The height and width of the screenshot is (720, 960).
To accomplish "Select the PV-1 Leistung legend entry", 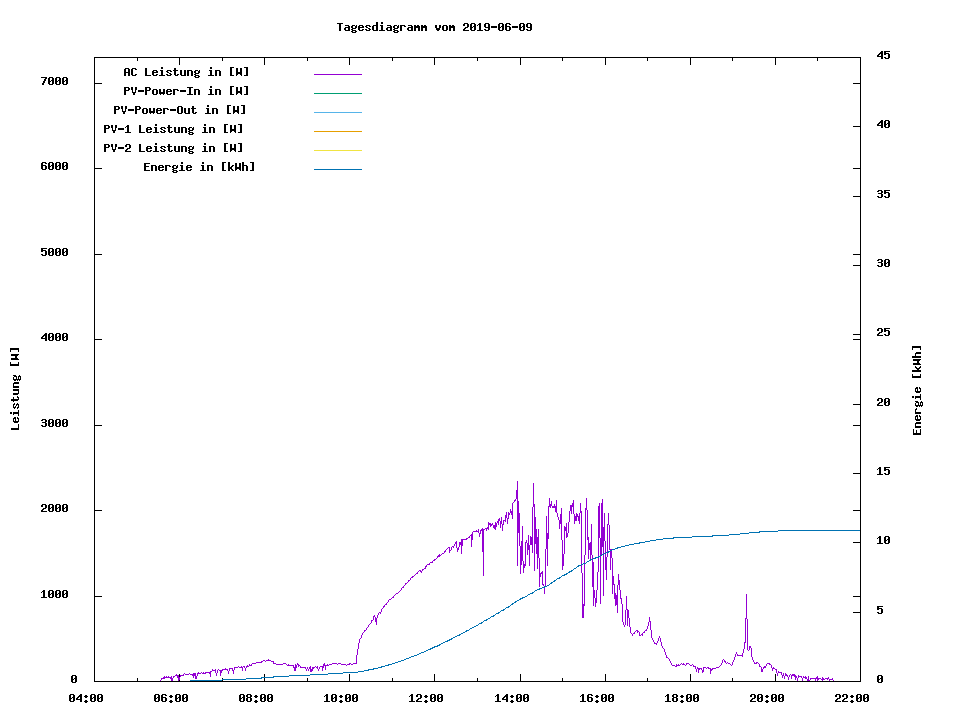I will point(173,129).
